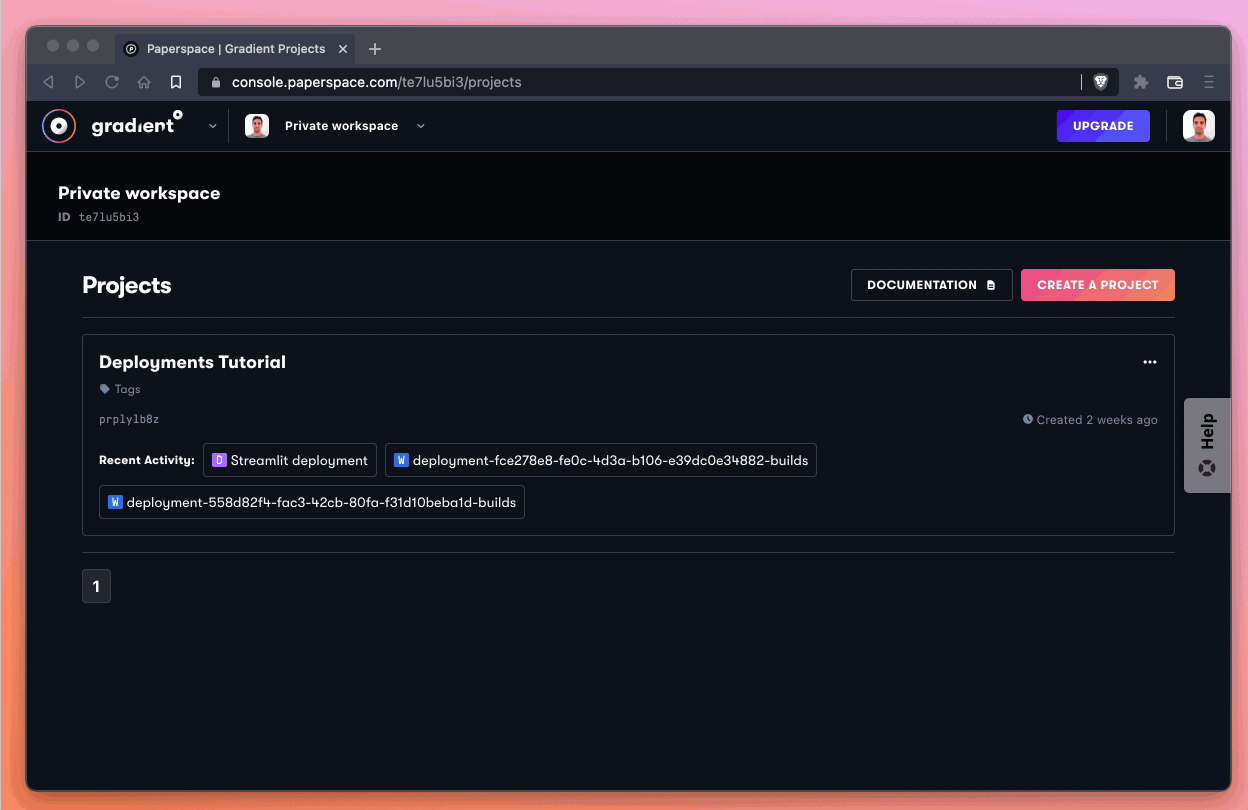Reload the page with refresh icon
The image size is (1248, 810).
(112, 82)
